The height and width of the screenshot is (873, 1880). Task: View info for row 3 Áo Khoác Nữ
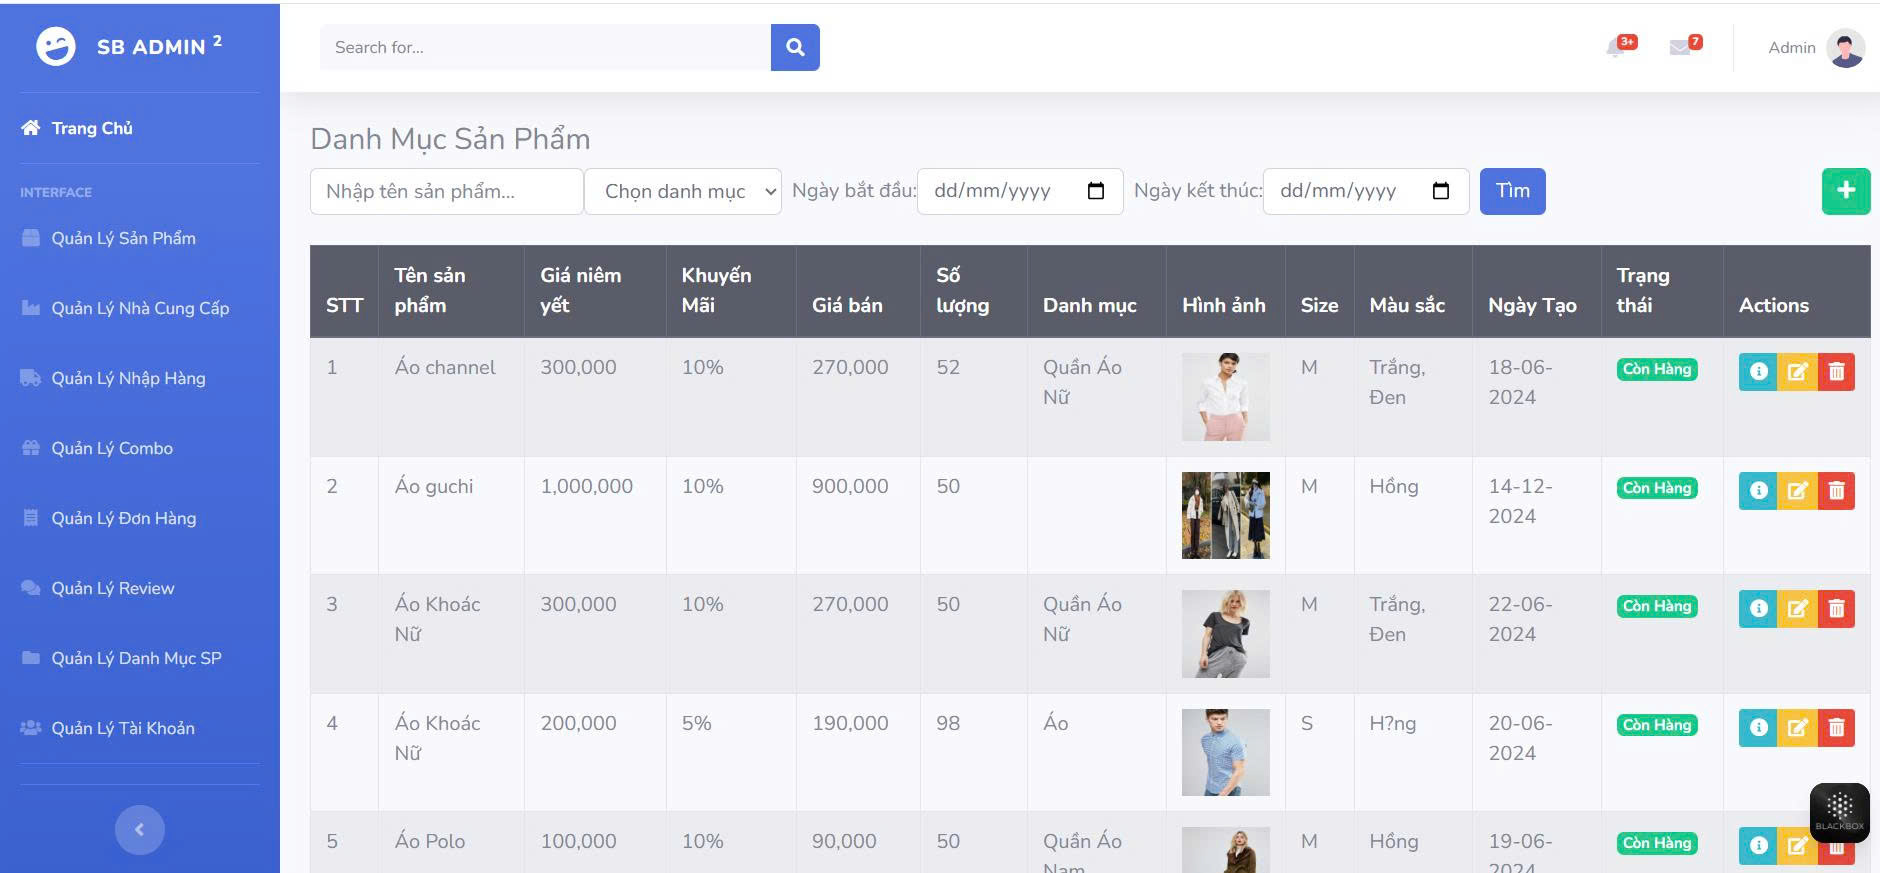(1758, 609)
